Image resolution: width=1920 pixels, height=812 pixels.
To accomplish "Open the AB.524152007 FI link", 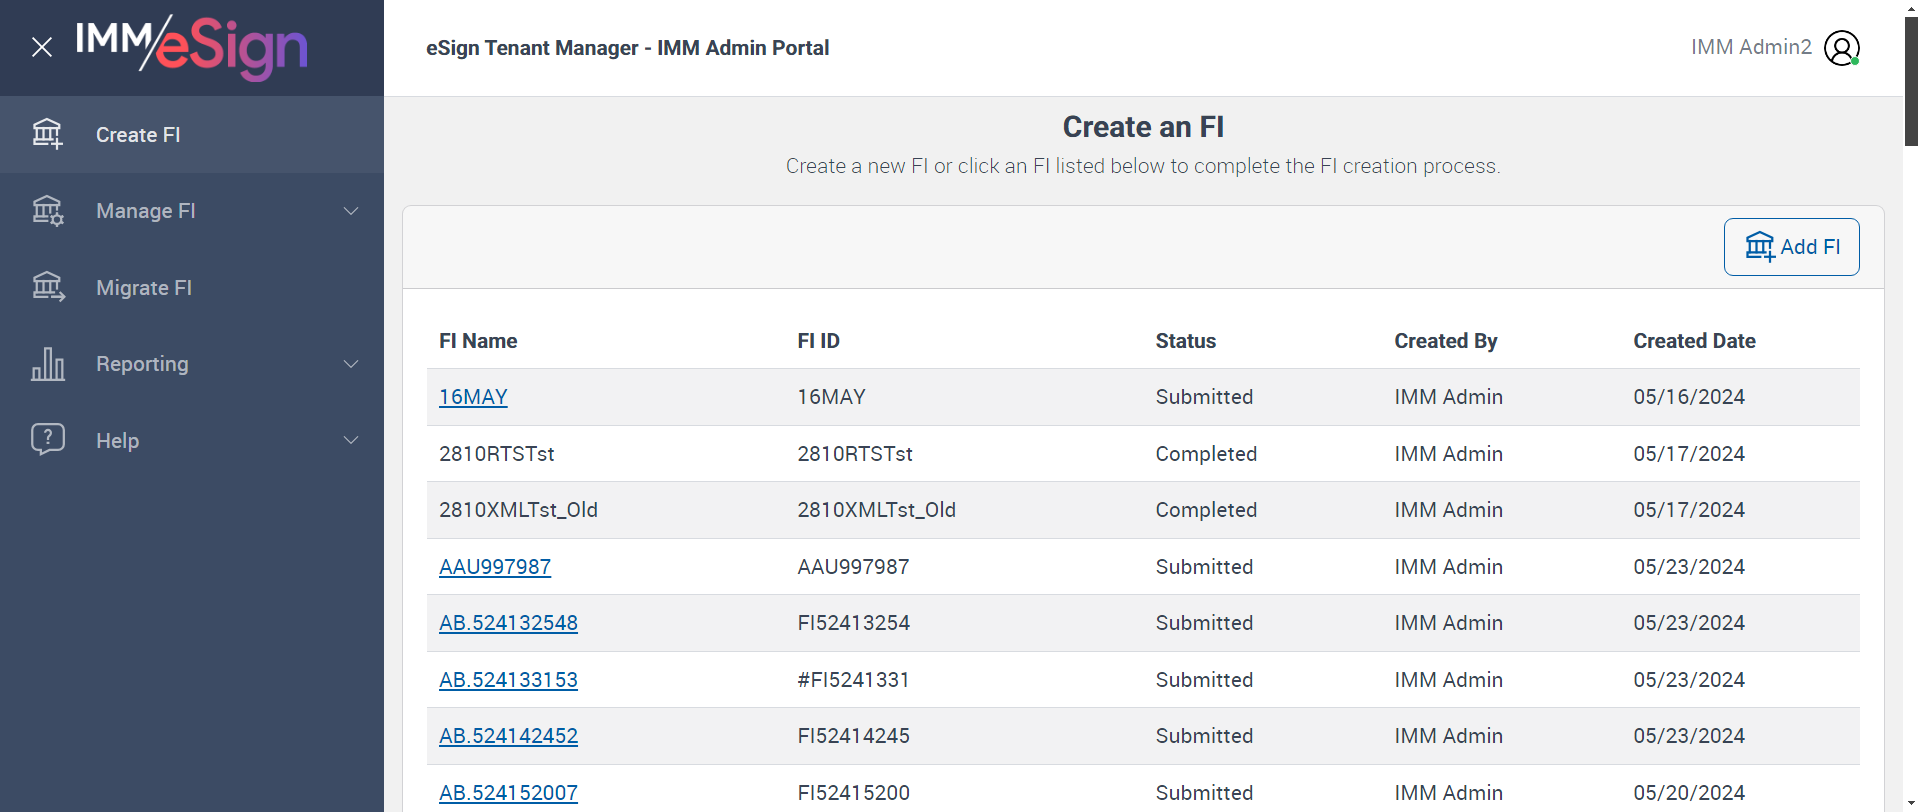I will [508, 793].
